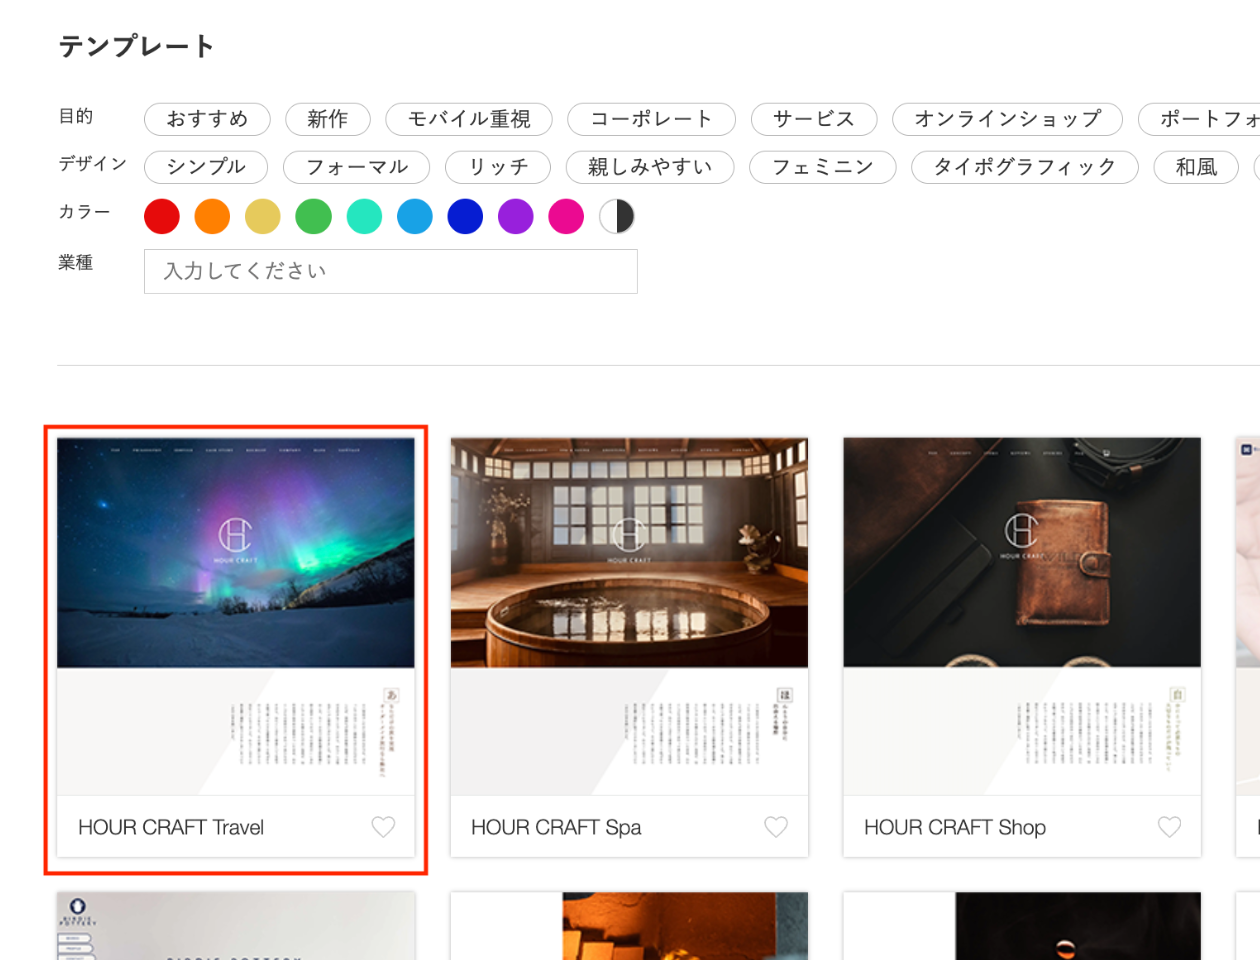Viewport: 1260px width, 960px height.
Task: Pick the purple color filter
Action: point(516,216)
